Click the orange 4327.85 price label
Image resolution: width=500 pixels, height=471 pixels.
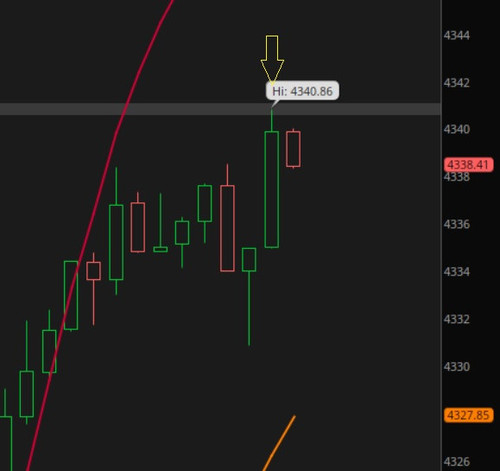tap(468, 415)
